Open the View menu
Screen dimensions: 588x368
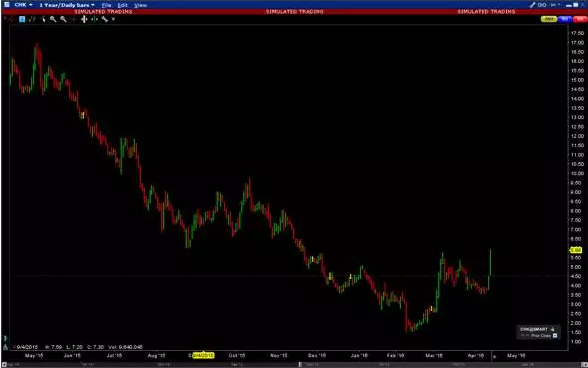(x=140, y=5)
